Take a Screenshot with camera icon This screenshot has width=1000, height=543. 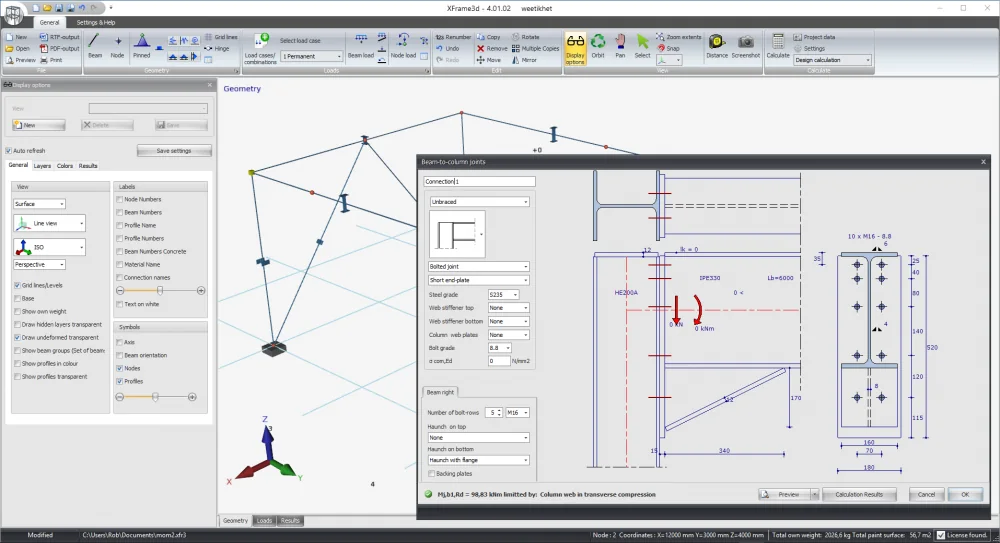click(x=746, y=46)
